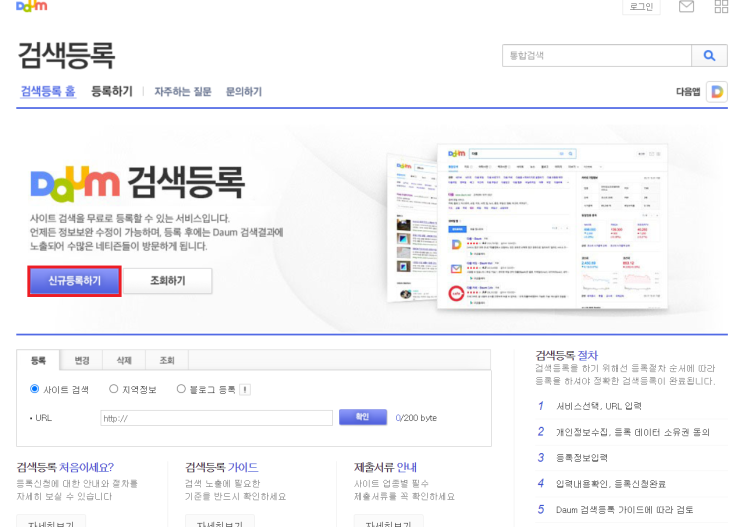Screen dimensions: 743x527
Task: Open the 문의하기 menu item
Action: (244, 91)
